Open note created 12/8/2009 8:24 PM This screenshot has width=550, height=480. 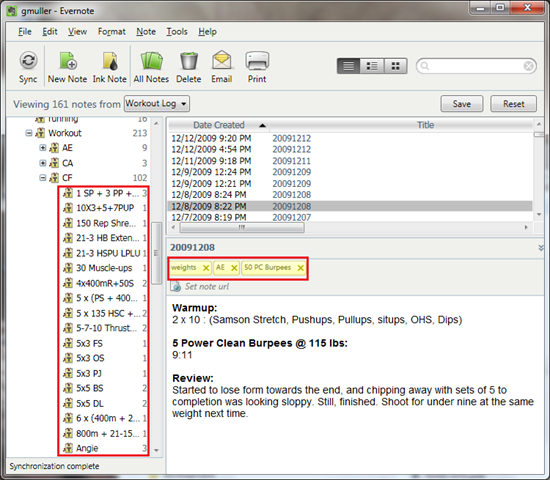350,195
